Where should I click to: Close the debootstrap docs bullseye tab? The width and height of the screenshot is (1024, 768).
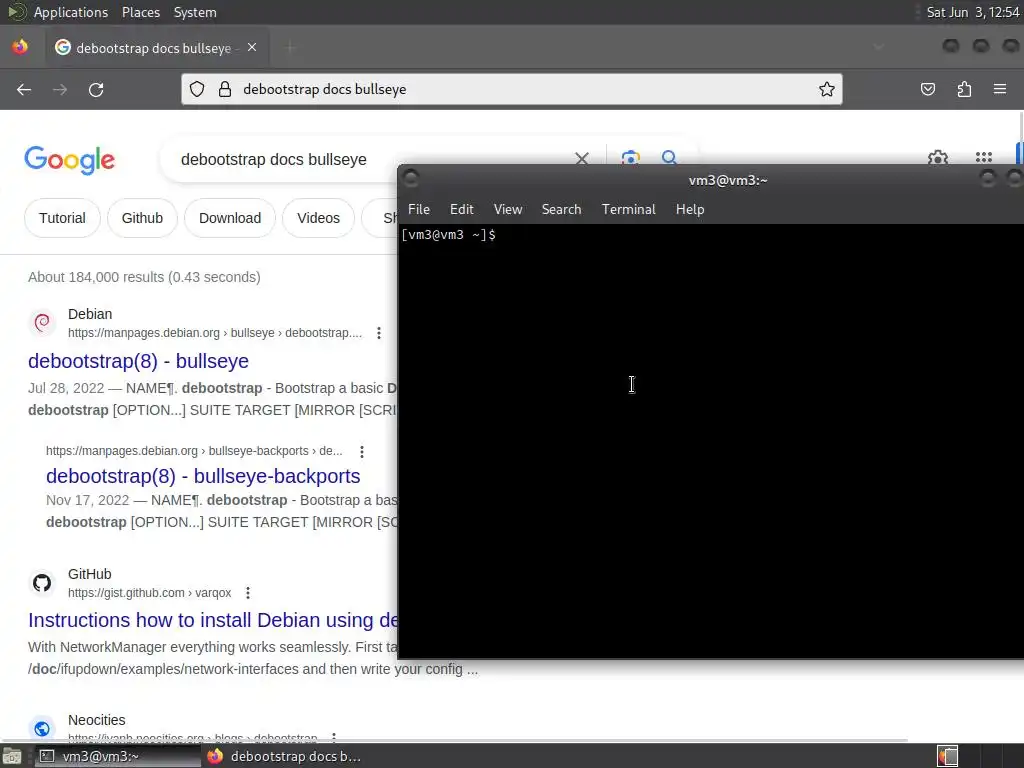click(252, 48)
